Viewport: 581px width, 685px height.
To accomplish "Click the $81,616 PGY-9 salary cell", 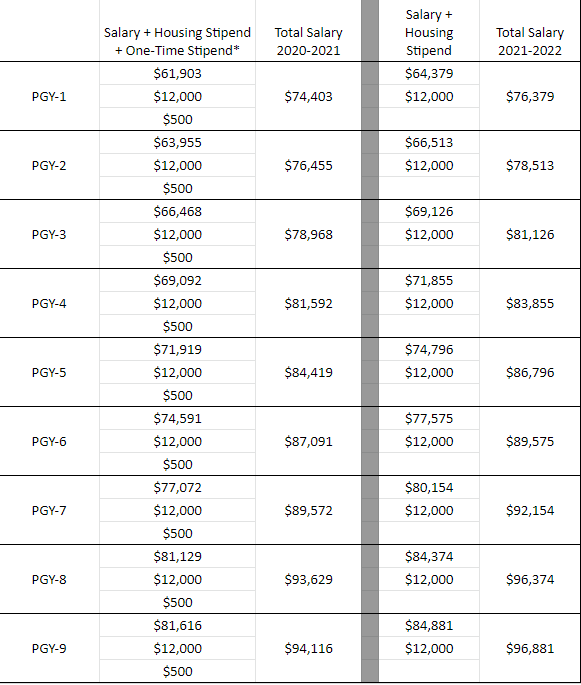I will pos(177,626).
